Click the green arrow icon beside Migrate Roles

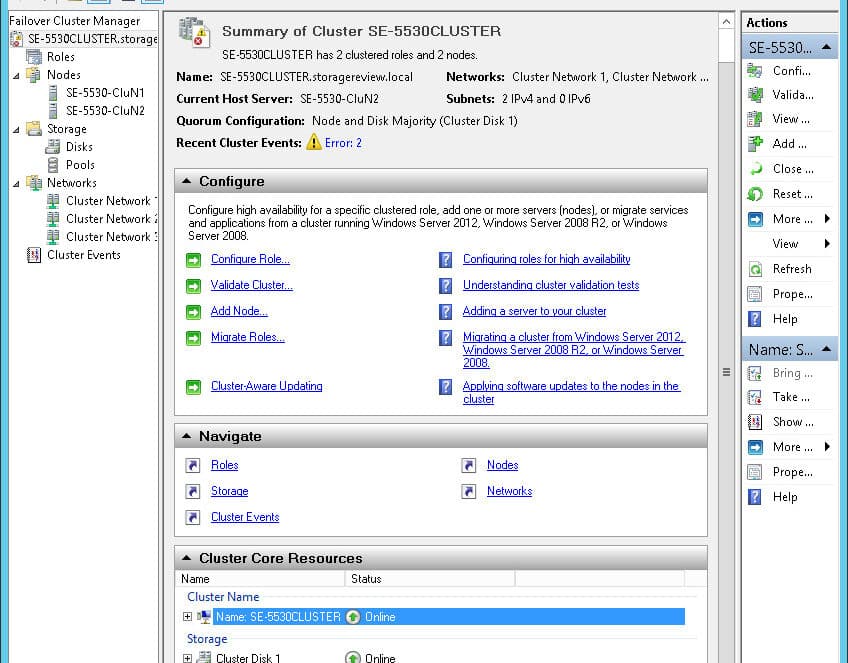[193, 338]
